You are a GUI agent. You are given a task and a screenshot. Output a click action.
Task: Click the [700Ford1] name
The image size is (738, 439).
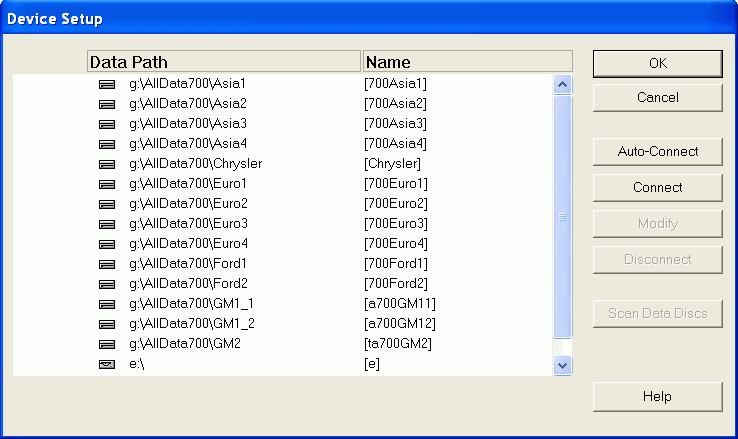pos(396,263)
